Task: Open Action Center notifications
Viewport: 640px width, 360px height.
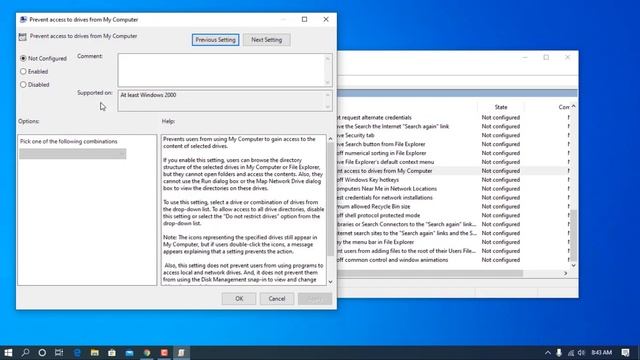Action: (625, 353)
